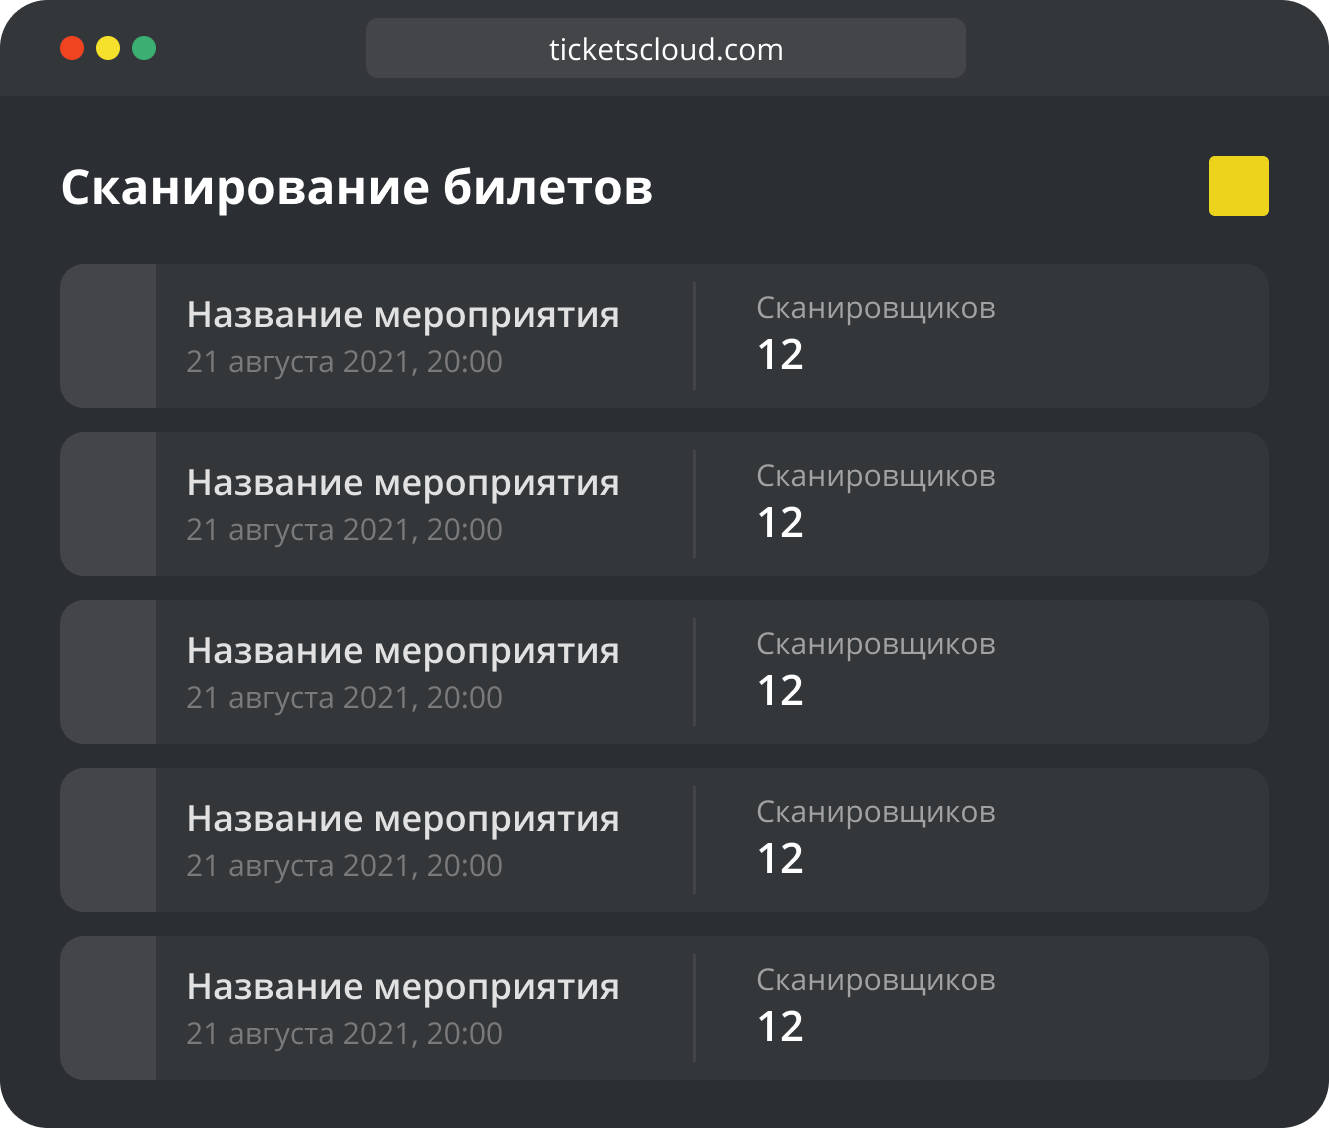Image resolution: width=1329 pixels, height=1128 pixels.
Task: Select second event title Название мероприятия
Action: [403, 483]
